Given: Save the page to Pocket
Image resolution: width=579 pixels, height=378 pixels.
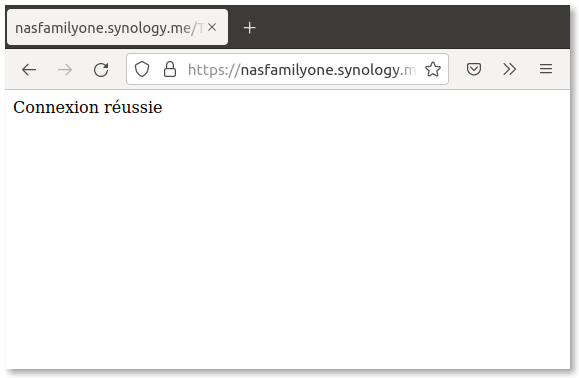Looking at the screenshot, I should 474,69.
